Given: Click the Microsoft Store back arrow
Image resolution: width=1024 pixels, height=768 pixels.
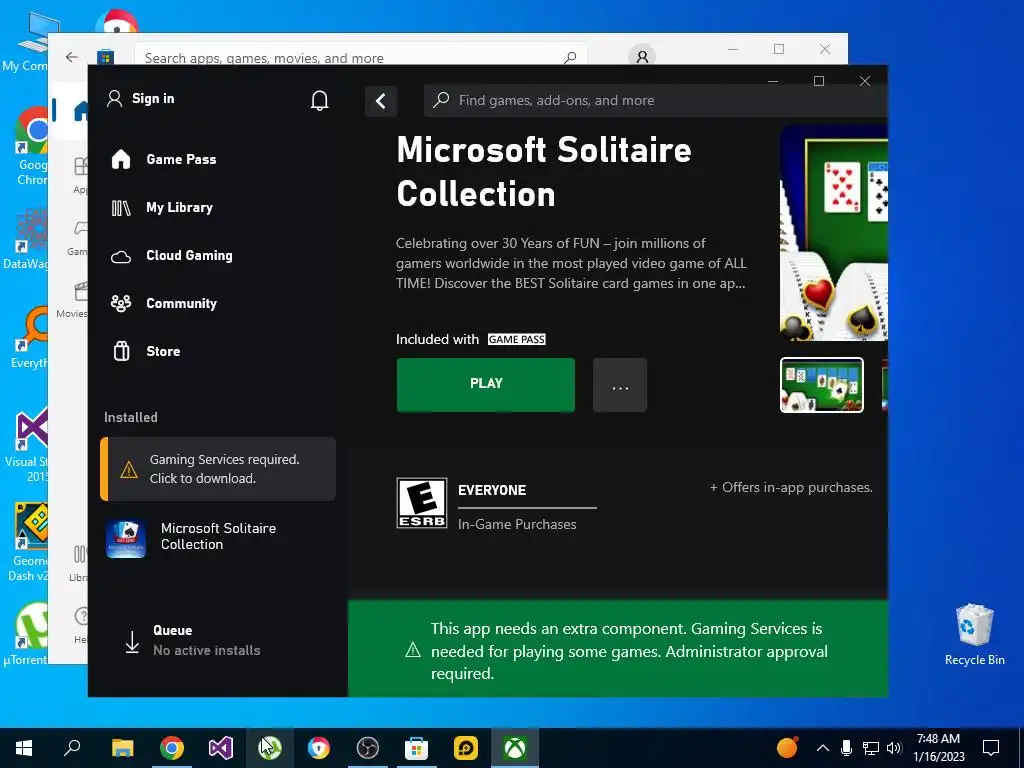Looking at the screenshot, I should click(x=72, y=57).
